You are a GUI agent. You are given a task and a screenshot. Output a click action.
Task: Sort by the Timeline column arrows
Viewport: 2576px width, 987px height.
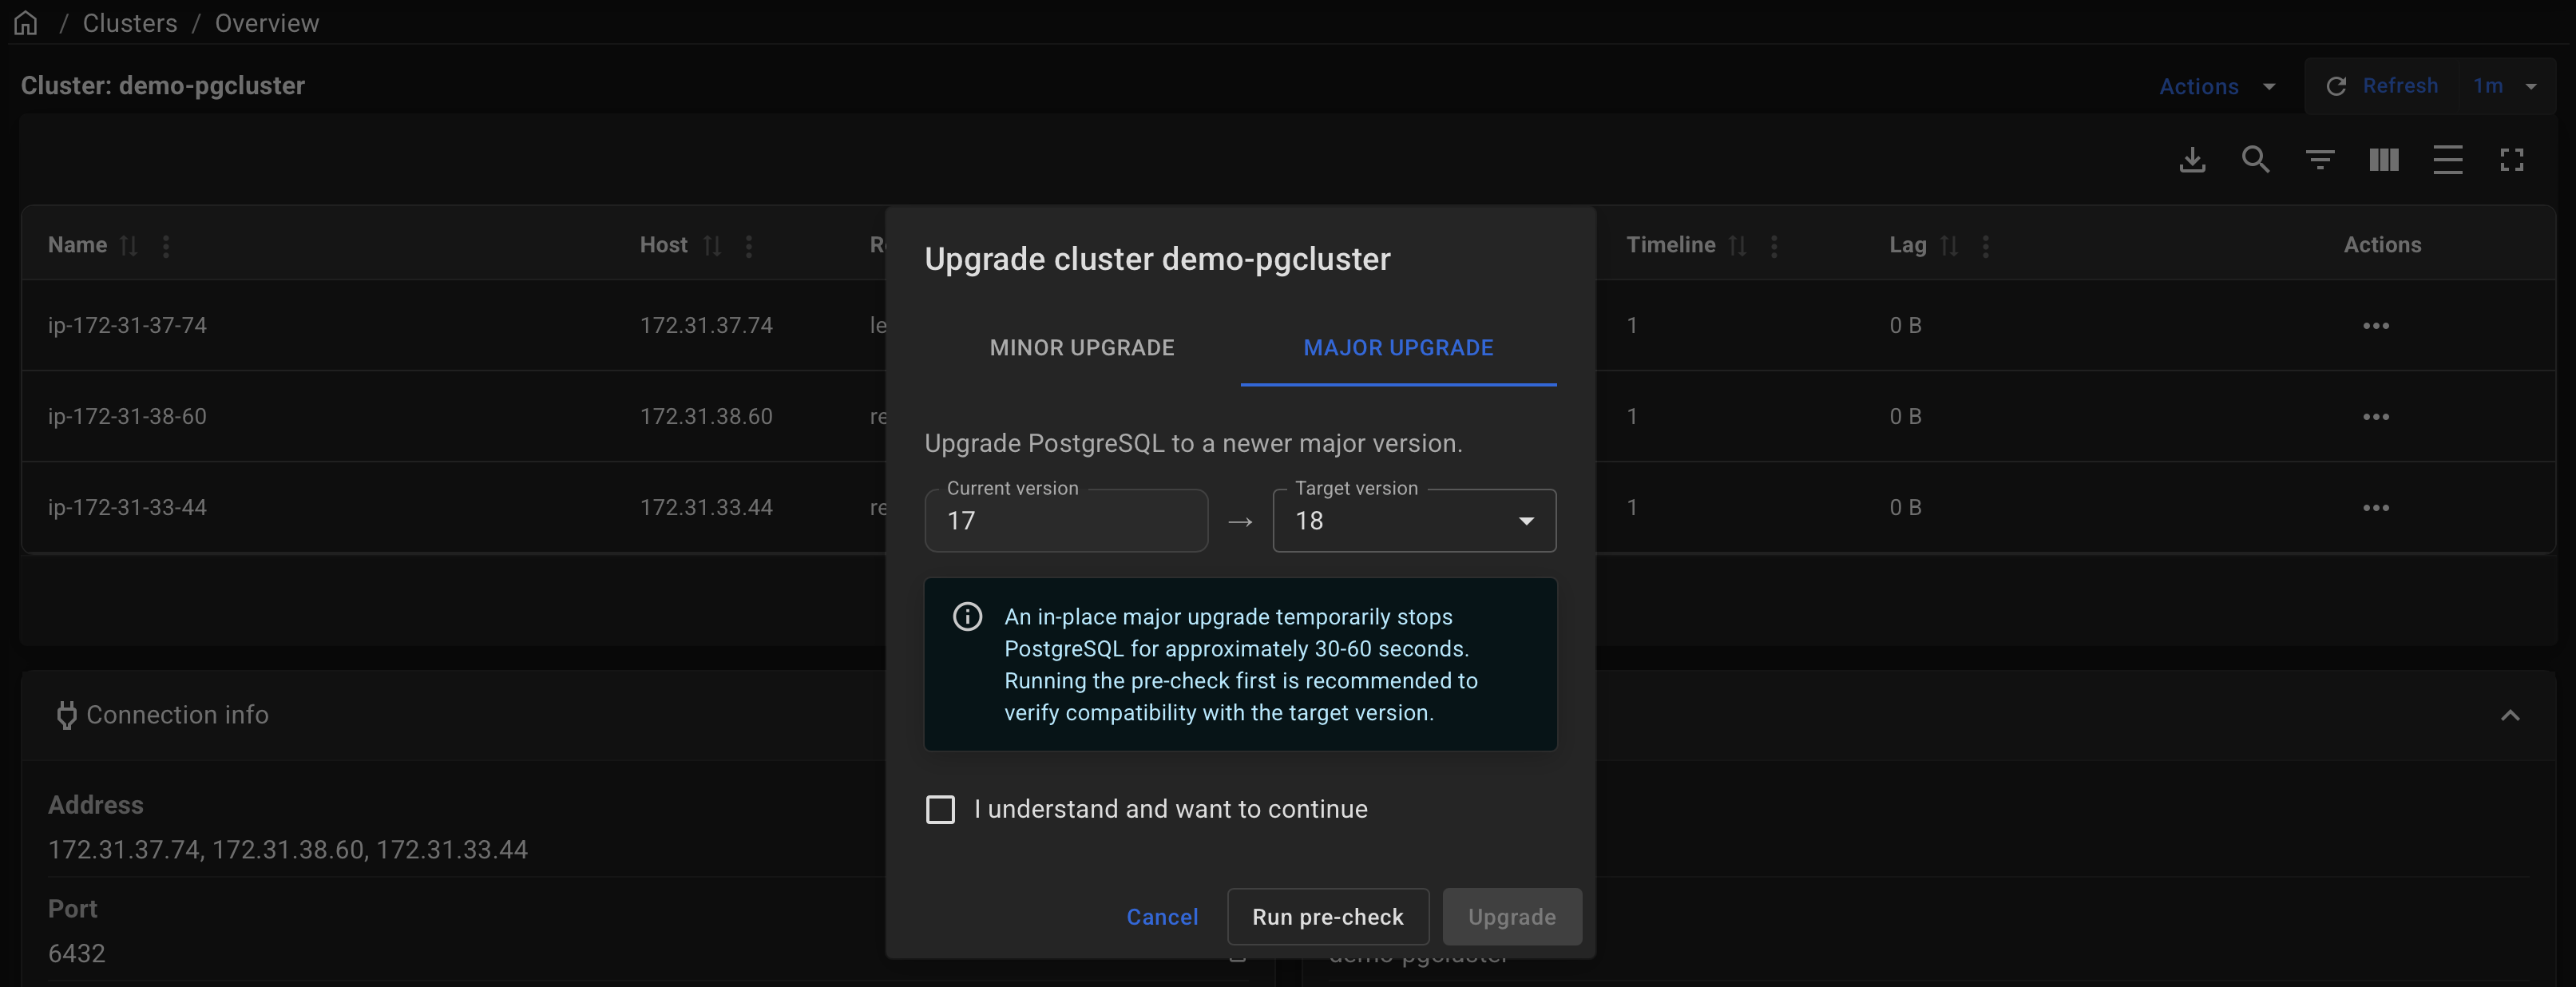pyautogui.click(x=1738, y=246)
